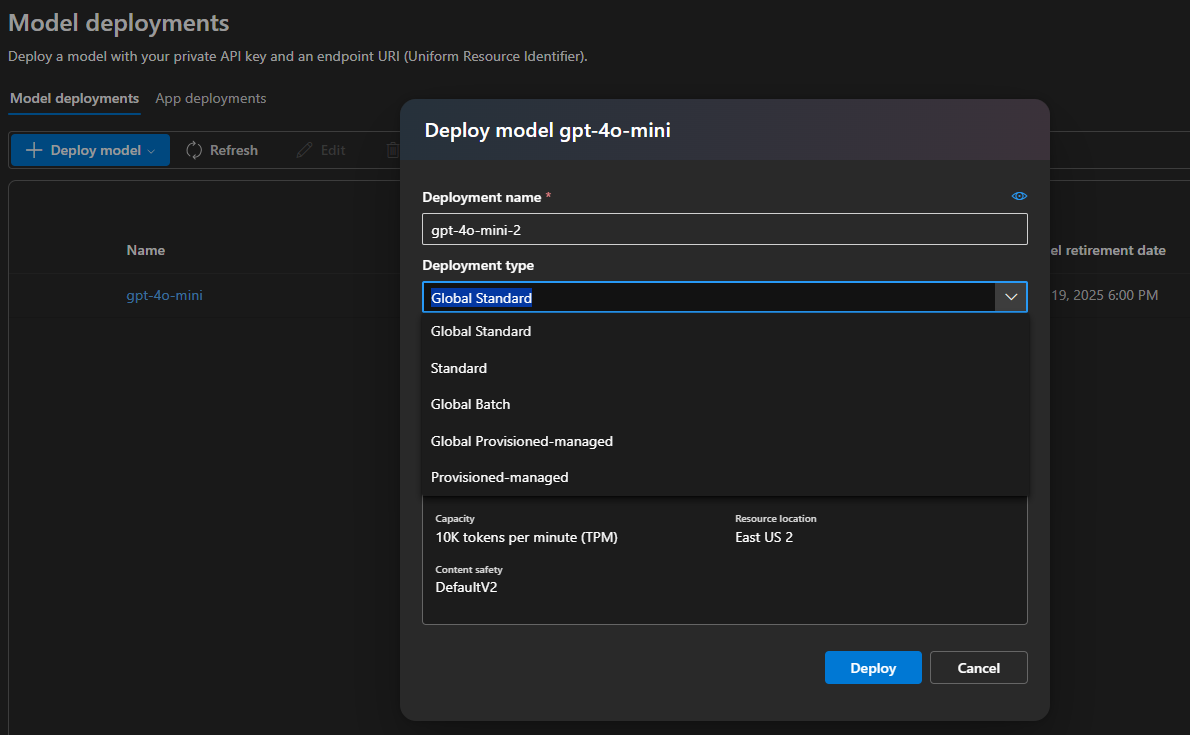This screenshot has height=735, width=1190.
Task: Click the Edit toolbar button
Action: coord(321,150)
